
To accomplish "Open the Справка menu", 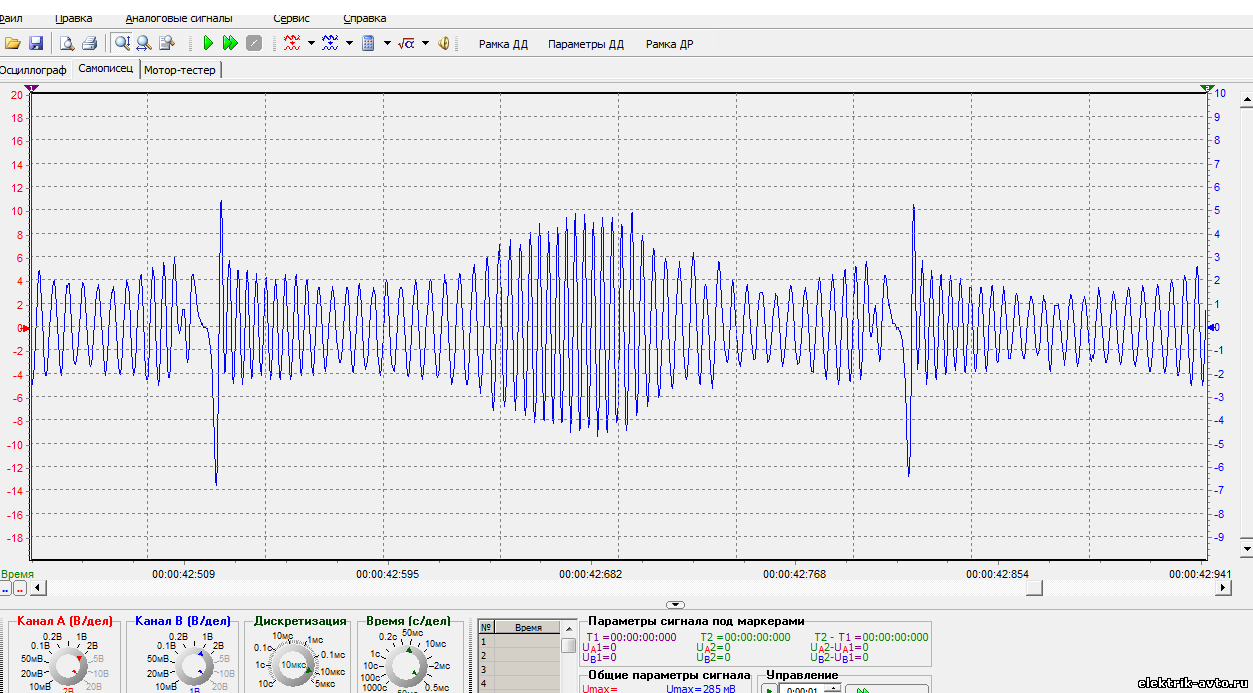I will click(365, 18).
